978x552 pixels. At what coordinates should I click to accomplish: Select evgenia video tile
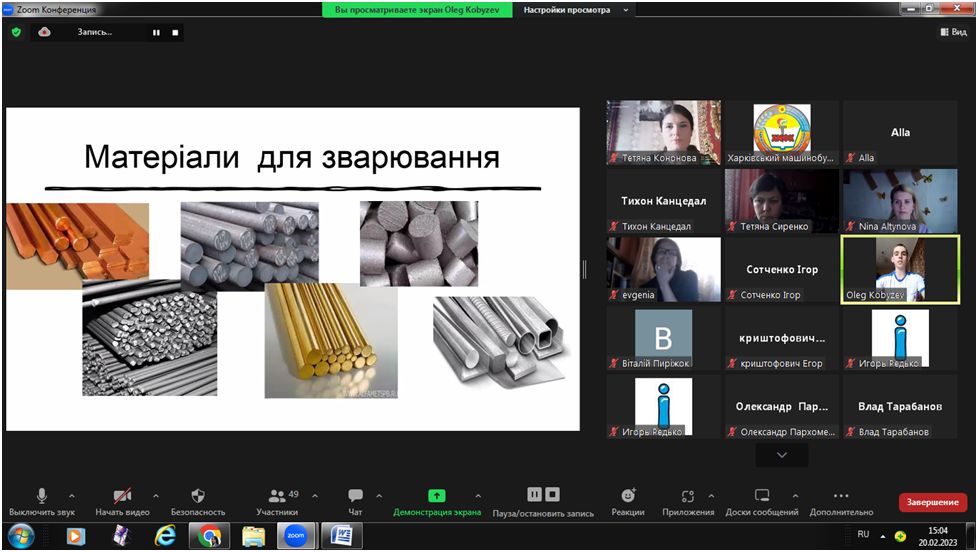pyautogui.click(x=664, y=269)
